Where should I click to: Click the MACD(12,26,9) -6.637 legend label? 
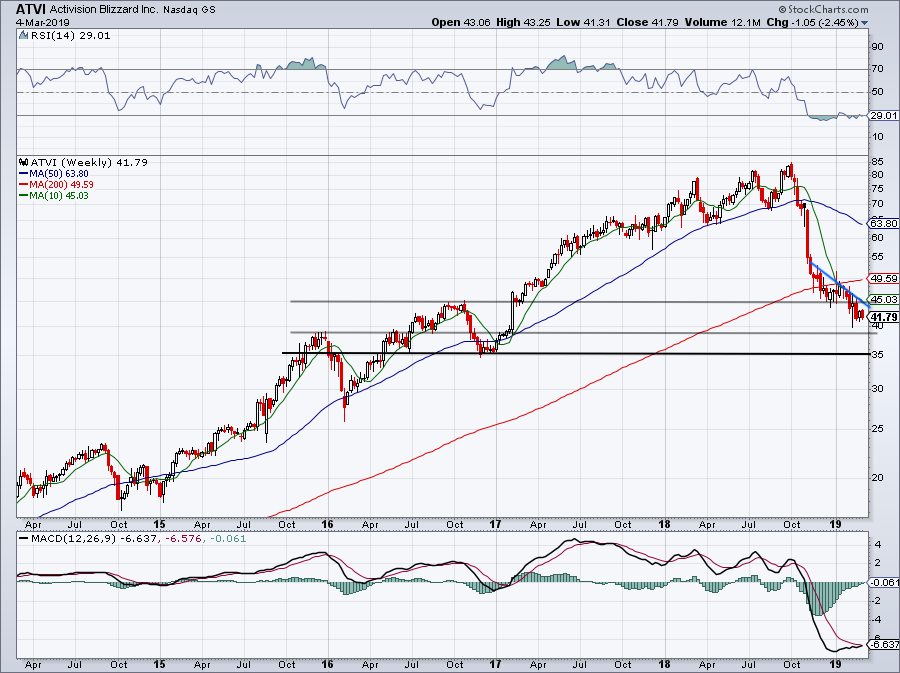point(93,539)
